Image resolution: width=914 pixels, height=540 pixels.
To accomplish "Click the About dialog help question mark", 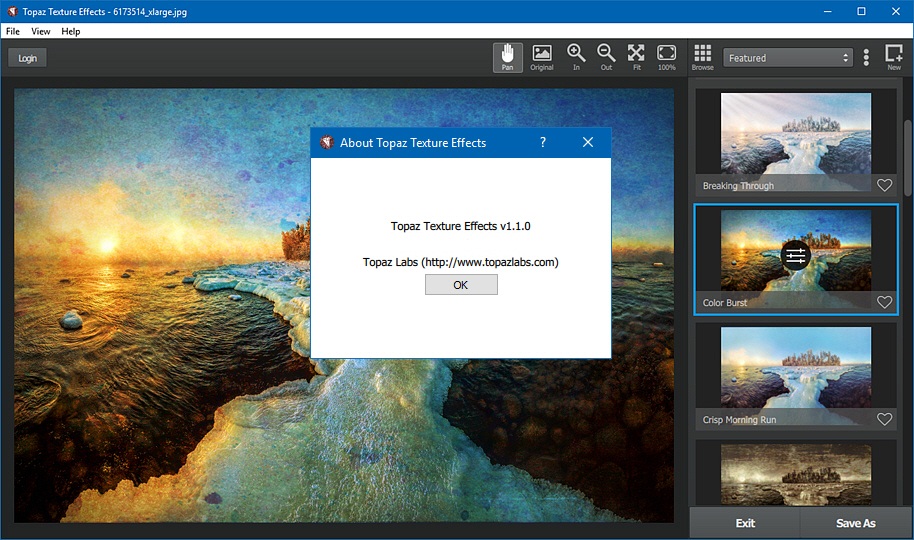I will [x=543, y=142].
